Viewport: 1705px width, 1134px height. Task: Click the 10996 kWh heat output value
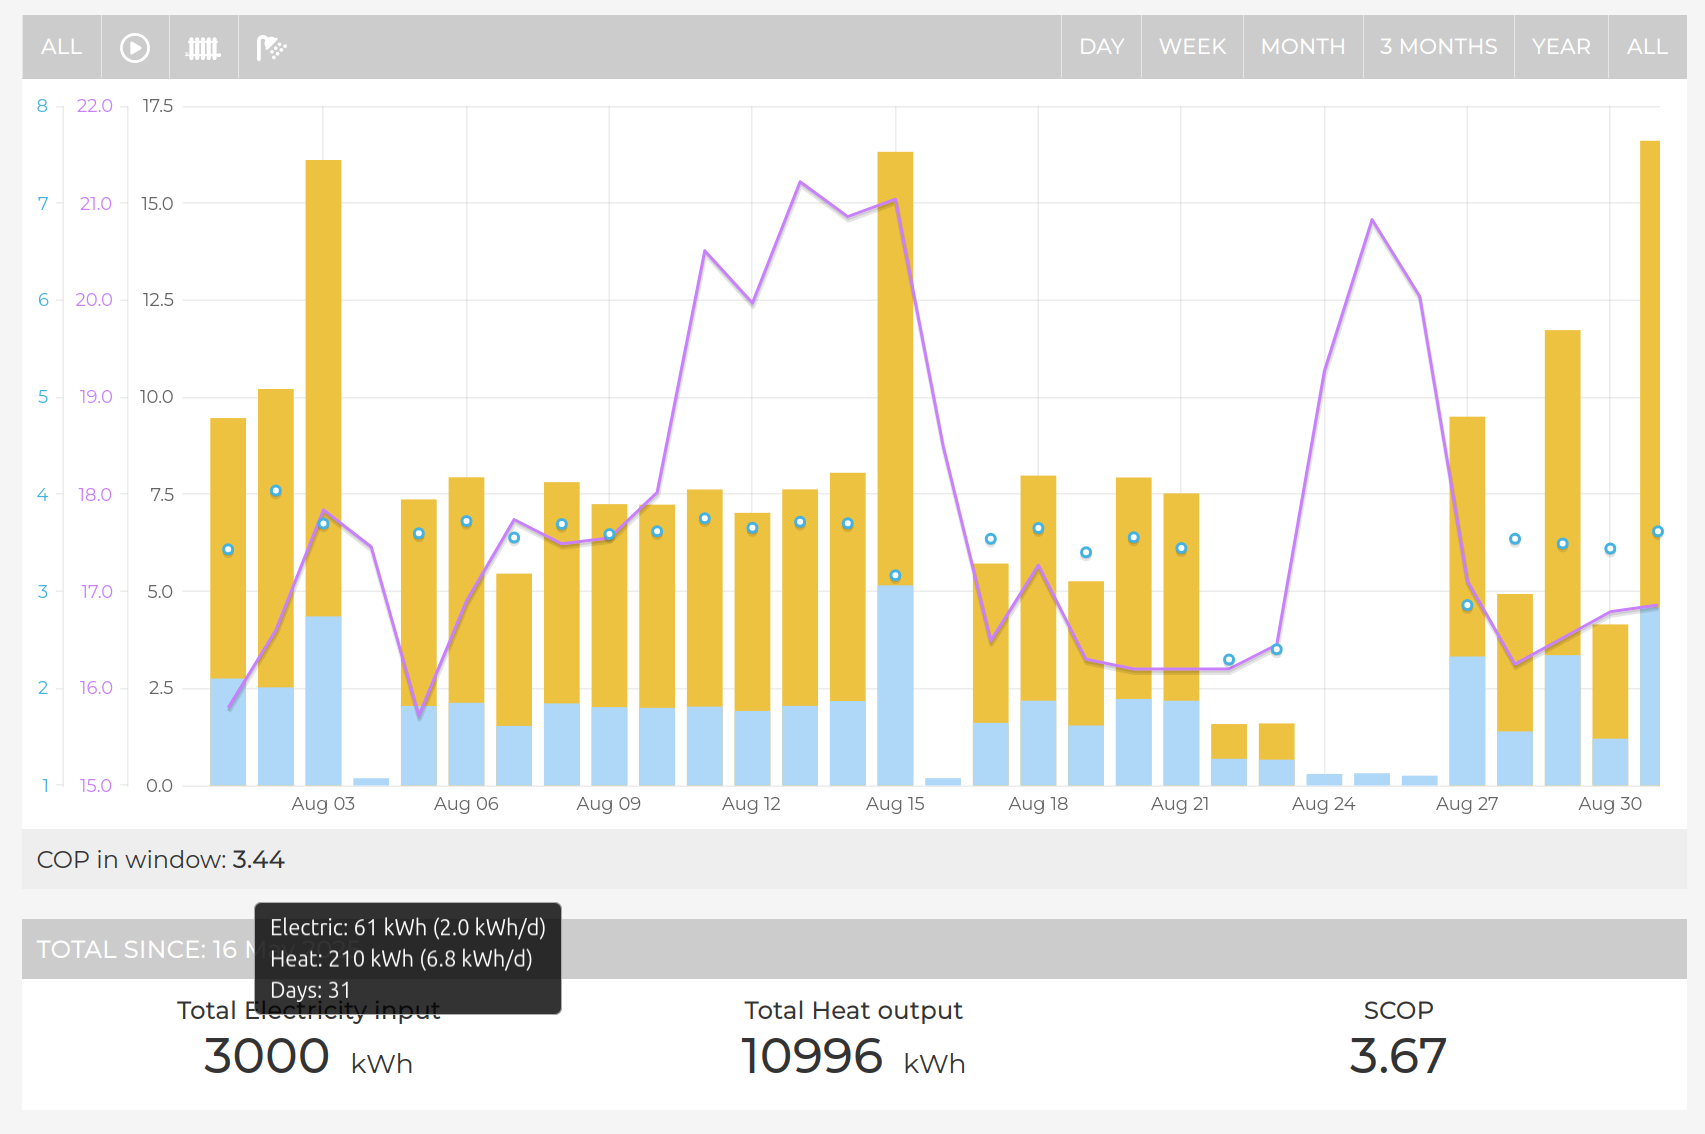[852, 1057]
